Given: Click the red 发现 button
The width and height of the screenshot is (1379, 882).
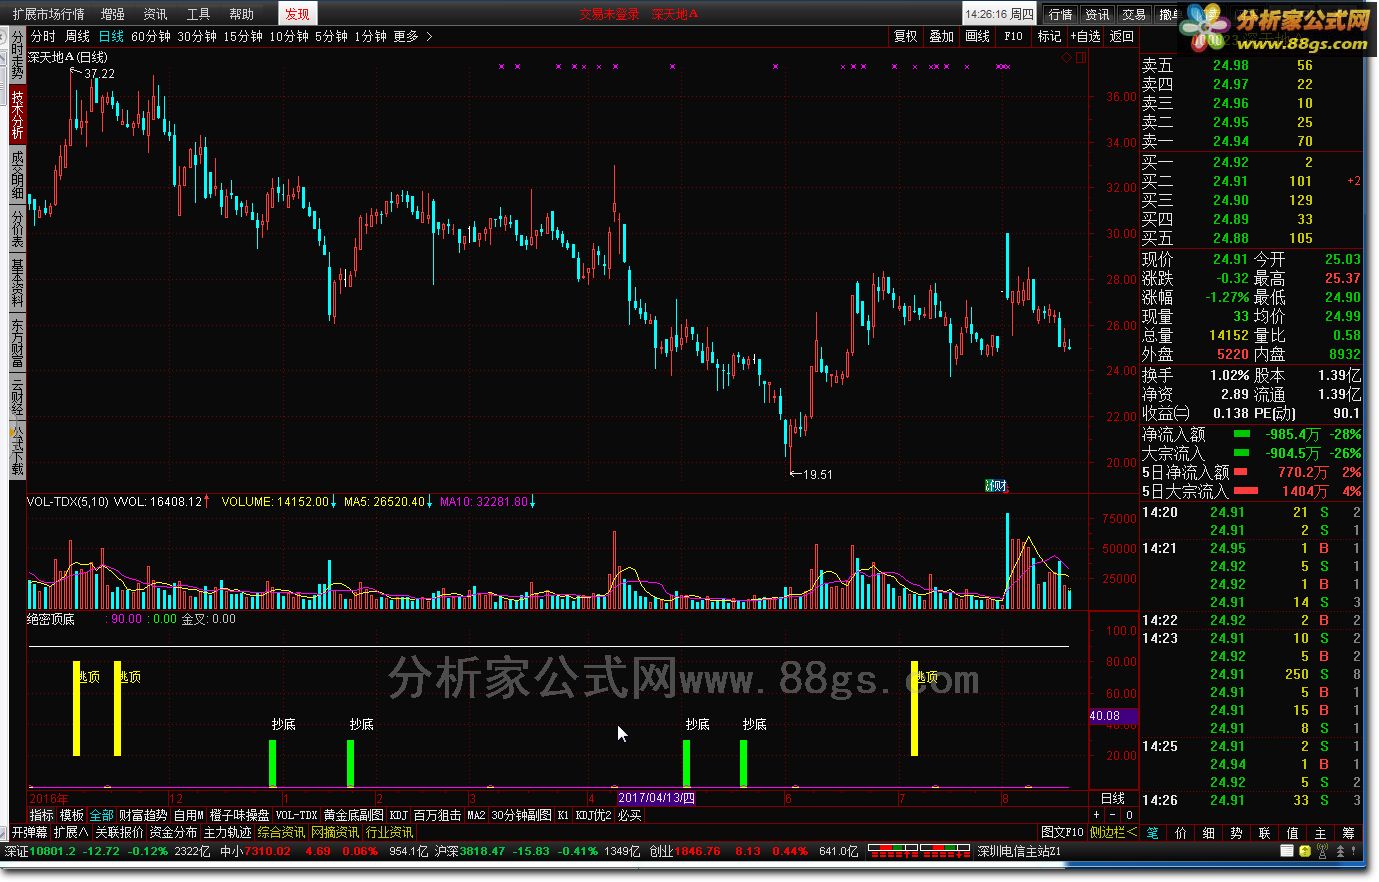Looking at the screenshot, I should [297, 14].
